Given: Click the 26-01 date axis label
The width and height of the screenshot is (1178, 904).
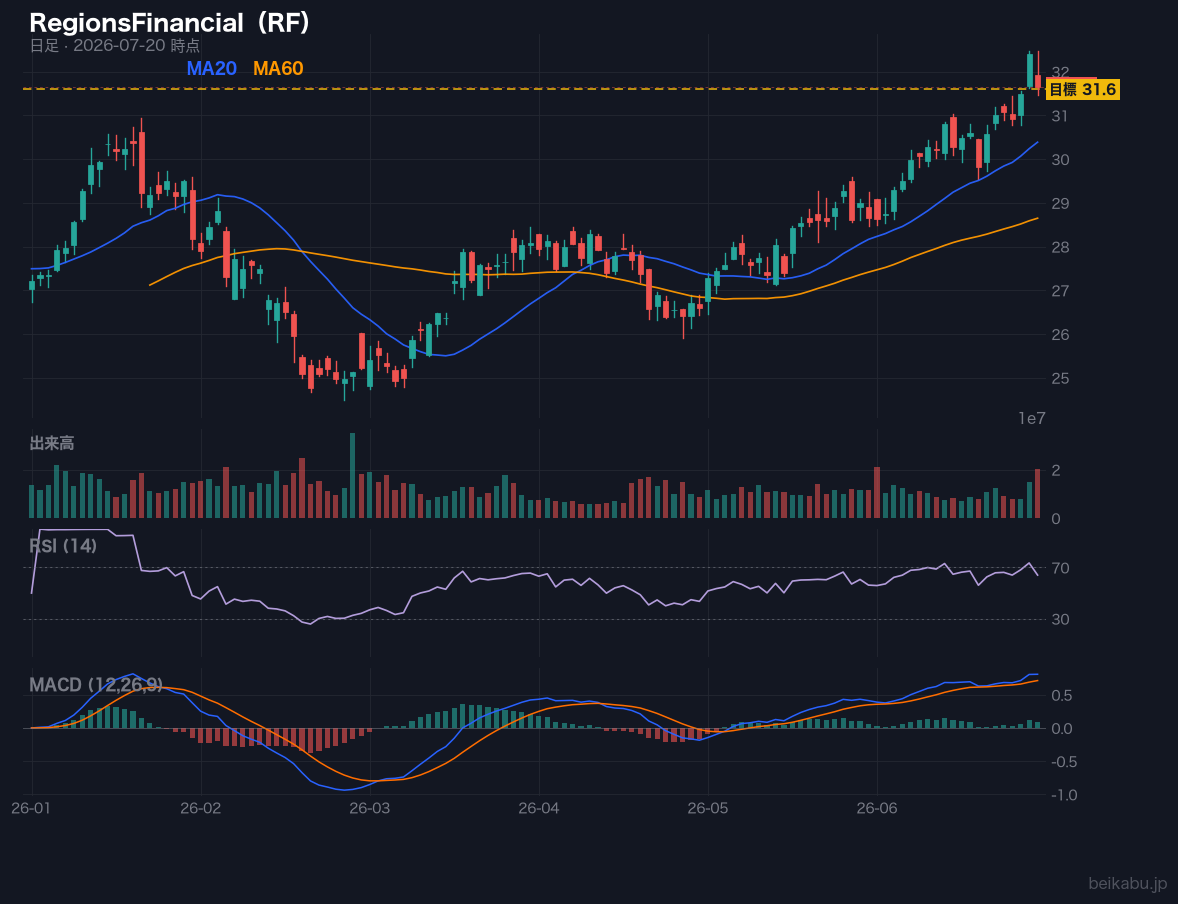Looking at the screenshot, I should pos(32,809).
